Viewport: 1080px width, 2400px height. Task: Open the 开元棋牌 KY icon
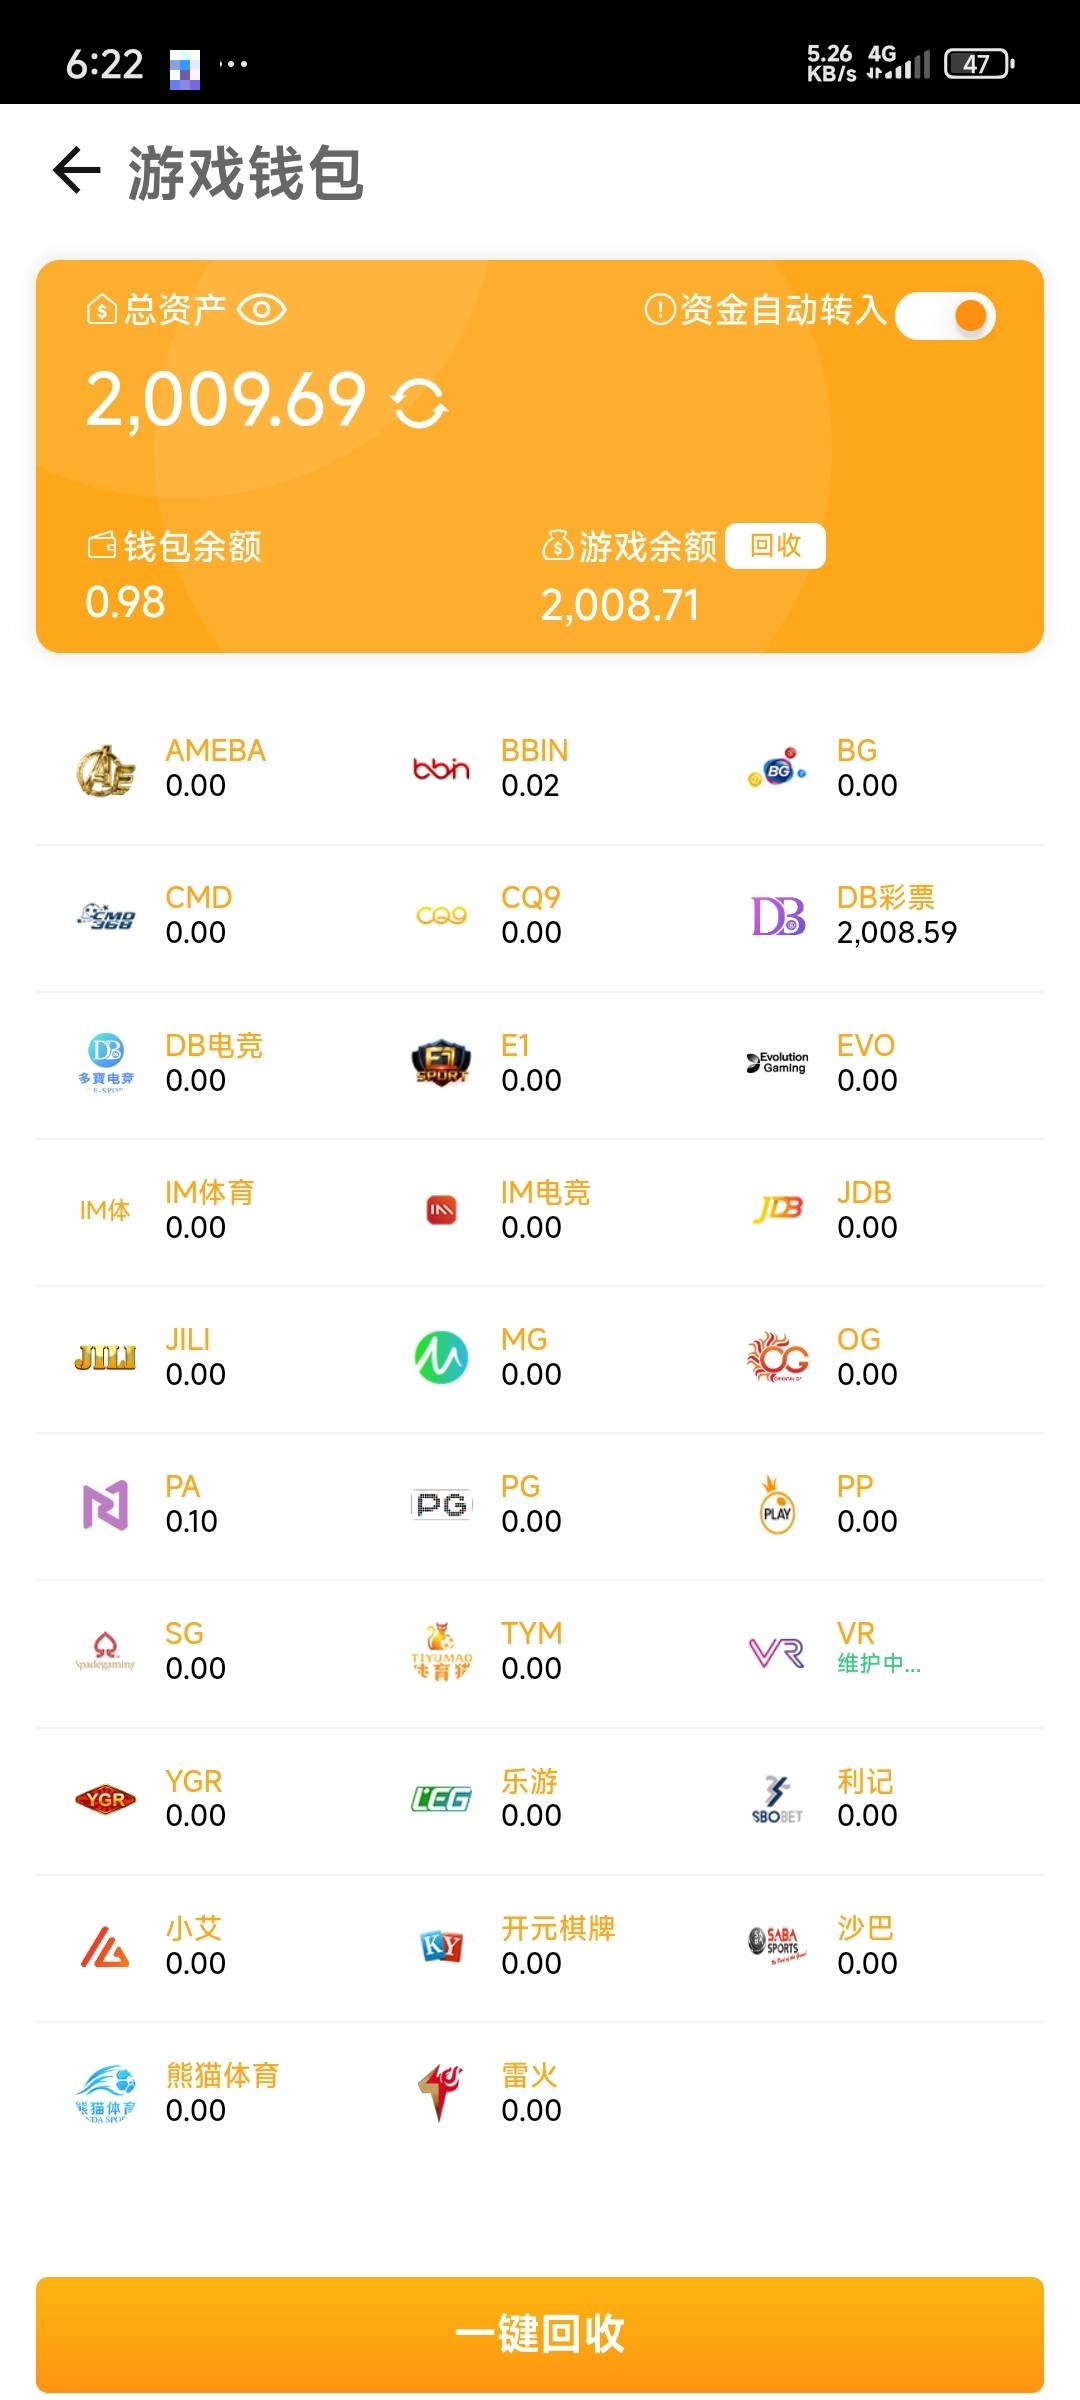point(441,1946)
